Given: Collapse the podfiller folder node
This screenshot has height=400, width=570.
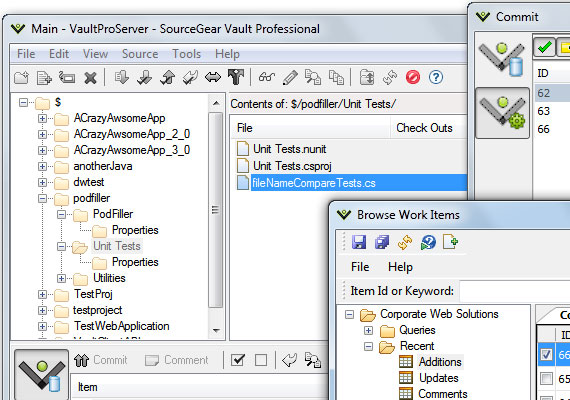Looking at the screenshot, I should (x=43, y=198).
